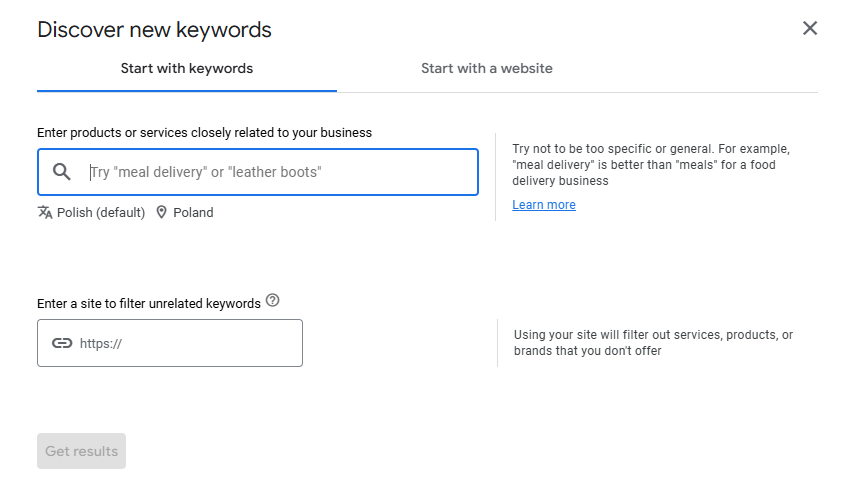
Task: Click the location pin icon
Action: (161, 212)
